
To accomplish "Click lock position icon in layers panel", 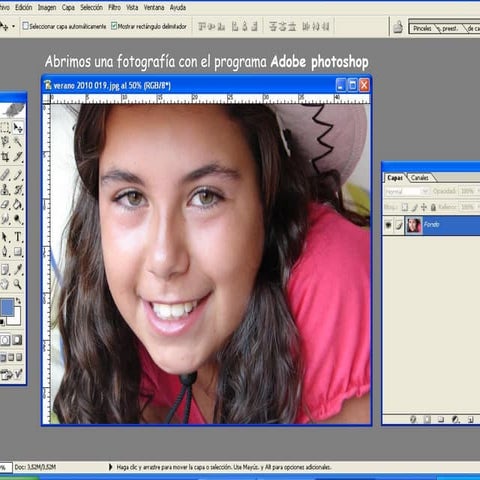I will pos(424,207).
